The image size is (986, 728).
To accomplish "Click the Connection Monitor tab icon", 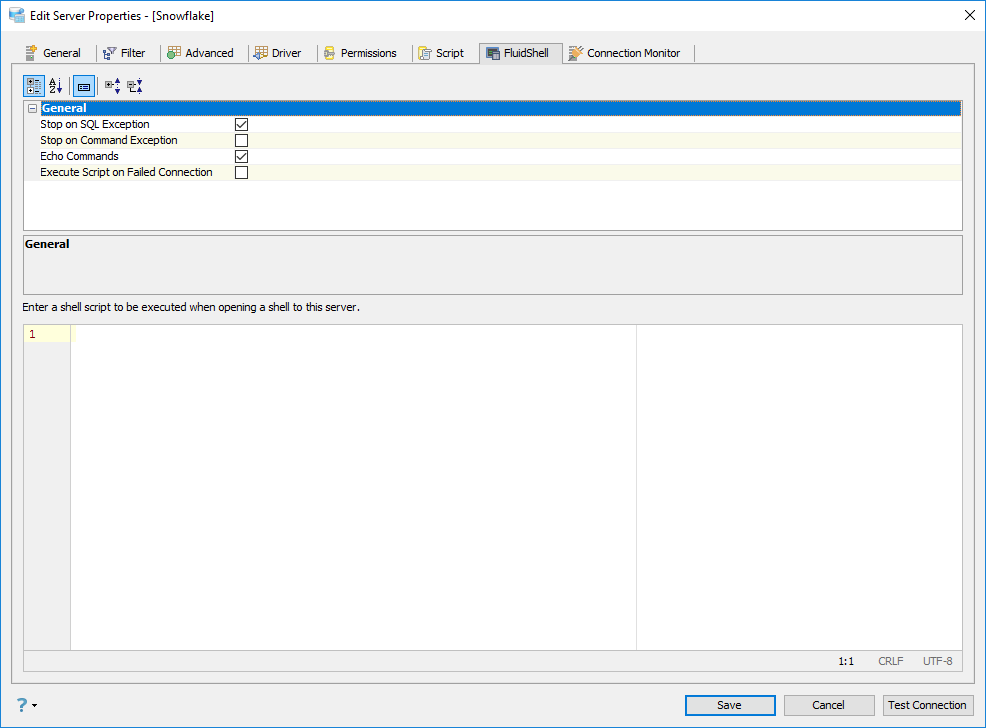I will click(x=575, y=53).
